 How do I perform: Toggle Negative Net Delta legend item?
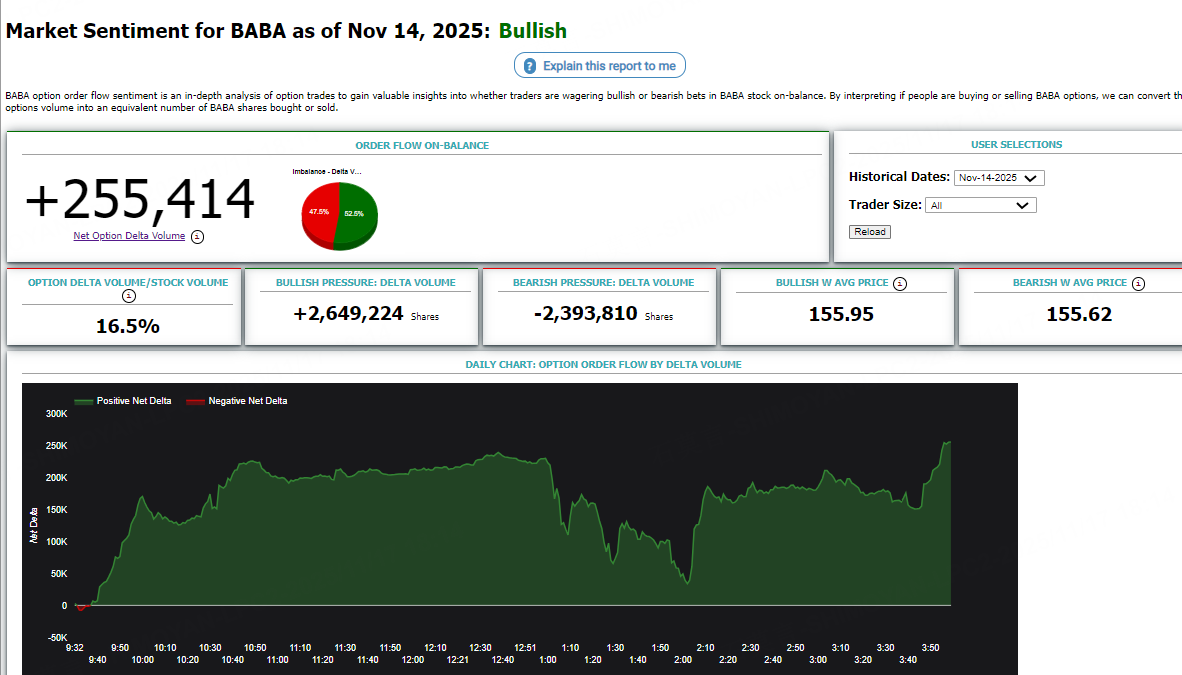(236, 401)
